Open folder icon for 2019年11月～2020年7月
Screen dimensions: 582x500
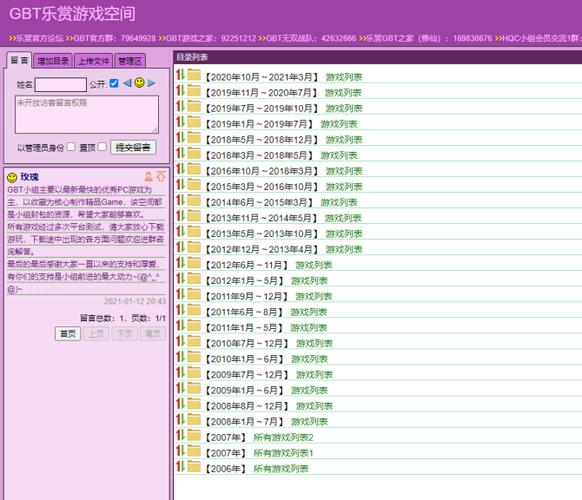[194, 91]
